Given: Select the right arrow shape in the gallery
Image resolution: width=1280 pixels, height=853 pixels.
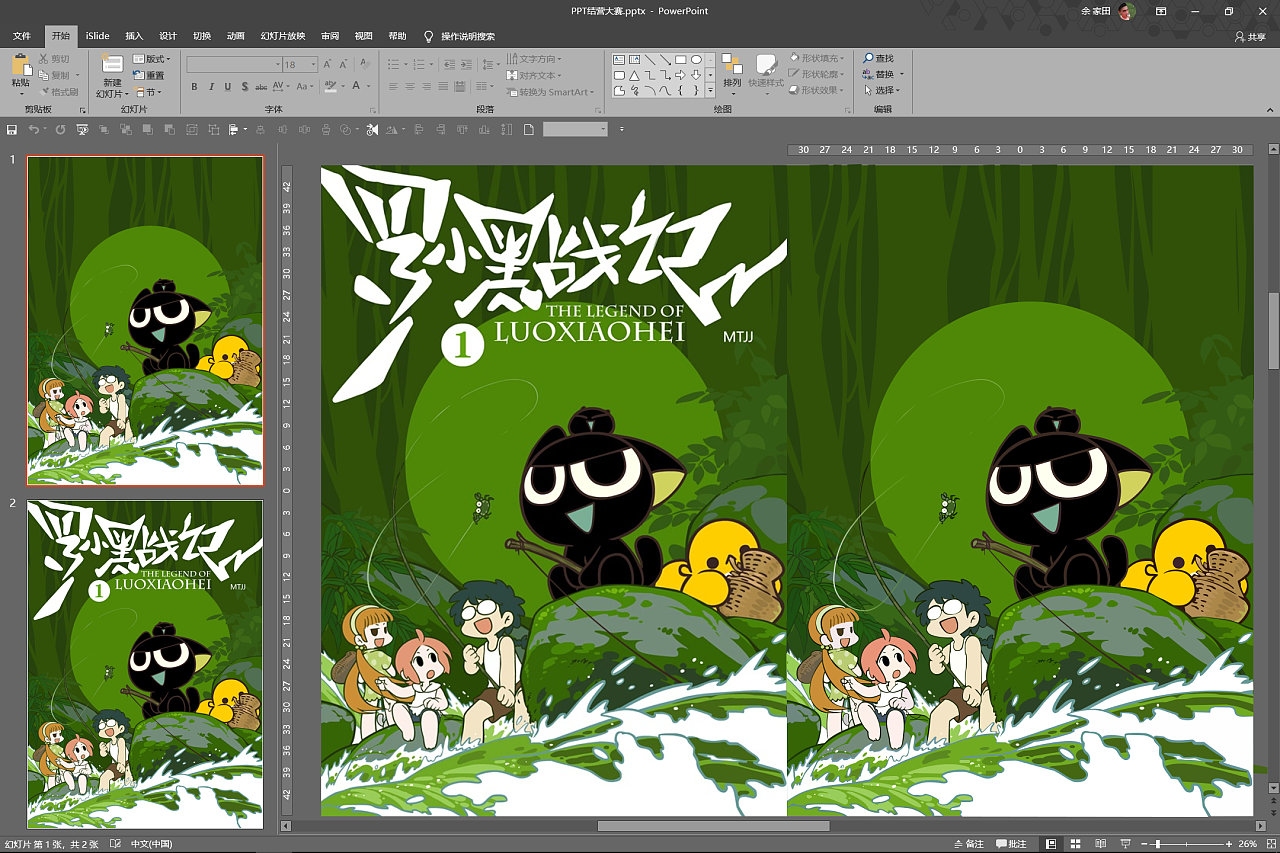Looking at the screenshot, I should [x=680, y=75].
